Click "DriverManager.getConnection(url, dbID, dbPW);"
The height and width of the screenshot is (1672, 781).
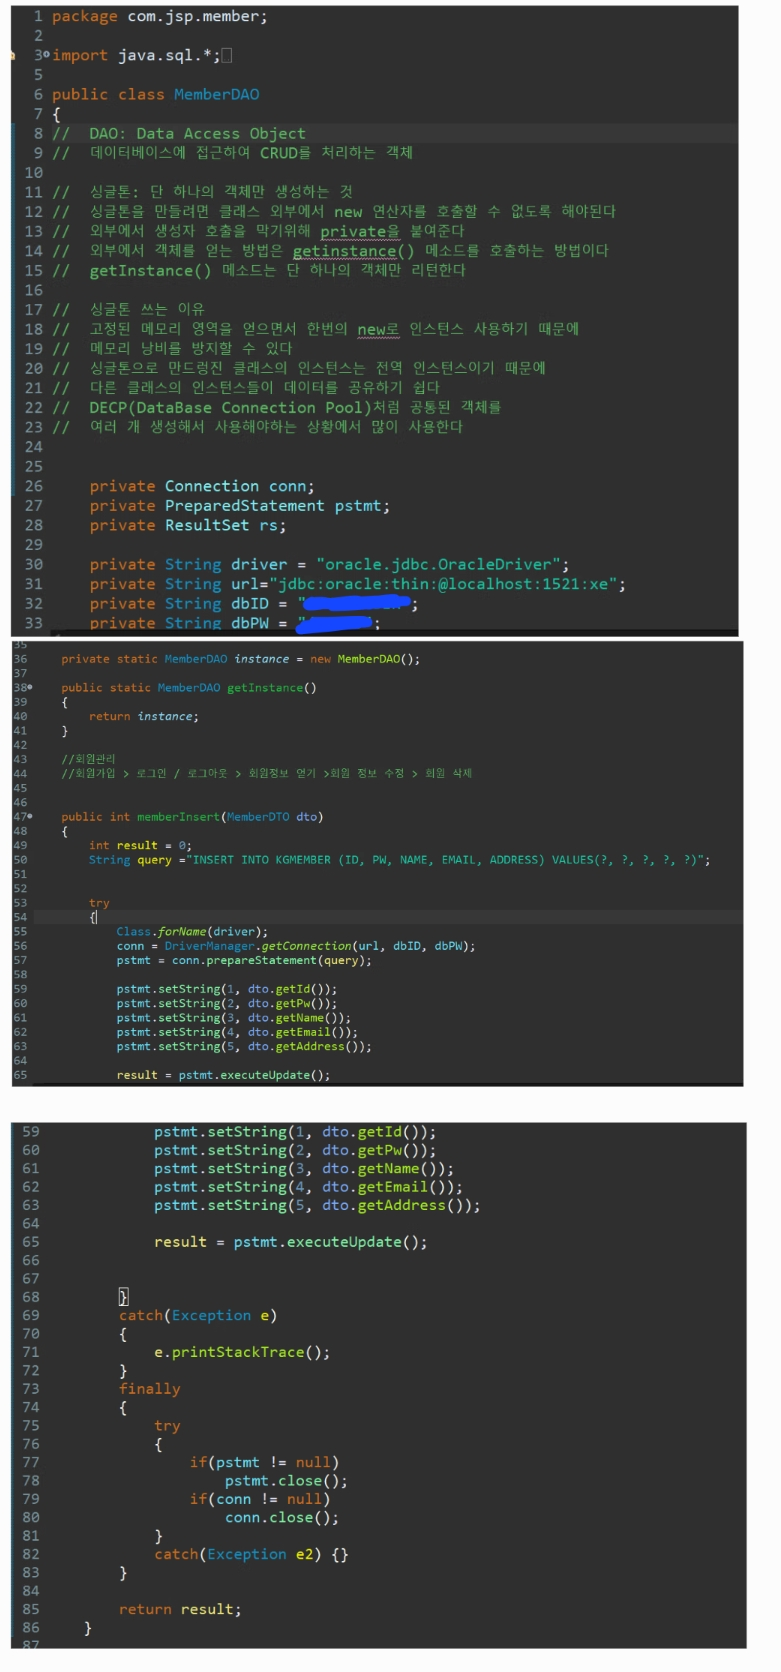click(x=320, y=946)
